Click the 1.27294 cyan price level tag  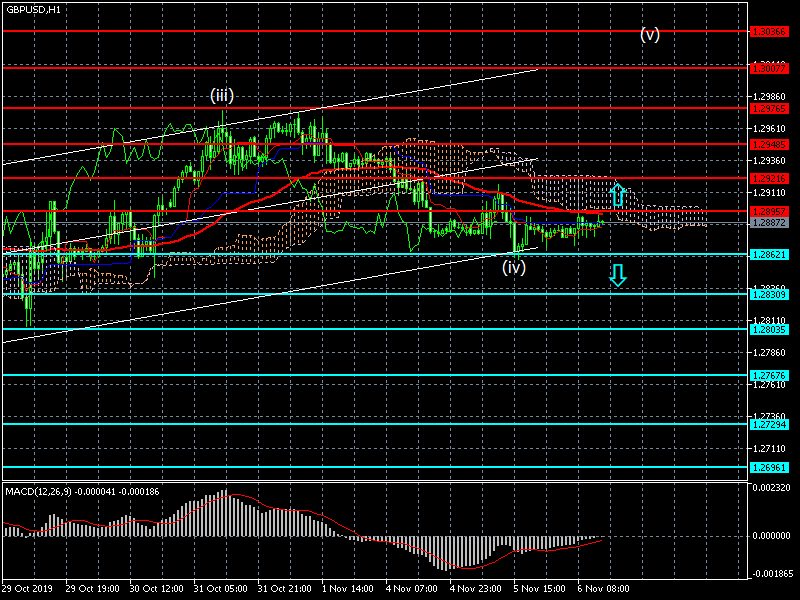point(769,424)
